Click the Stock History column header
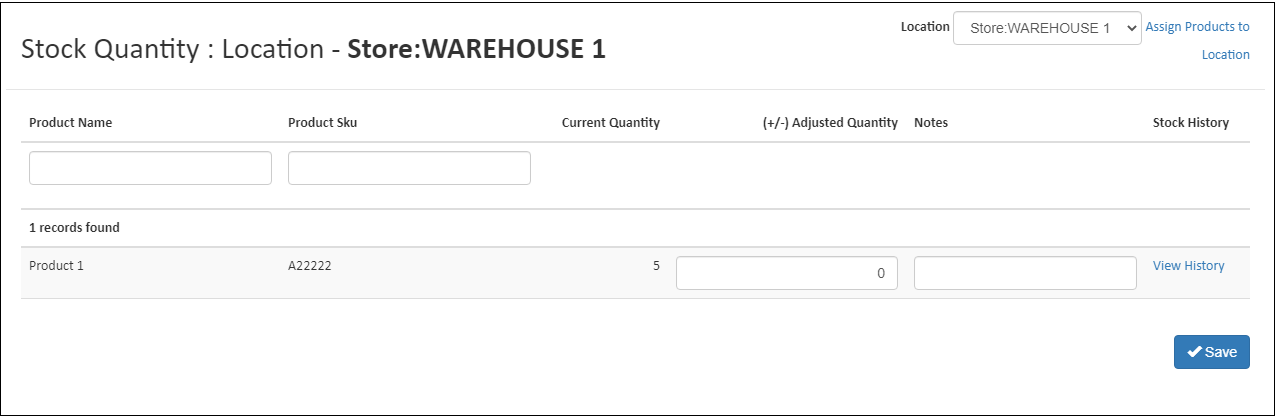This screenshot has width=1277, height=418. tap(1190, 123)
